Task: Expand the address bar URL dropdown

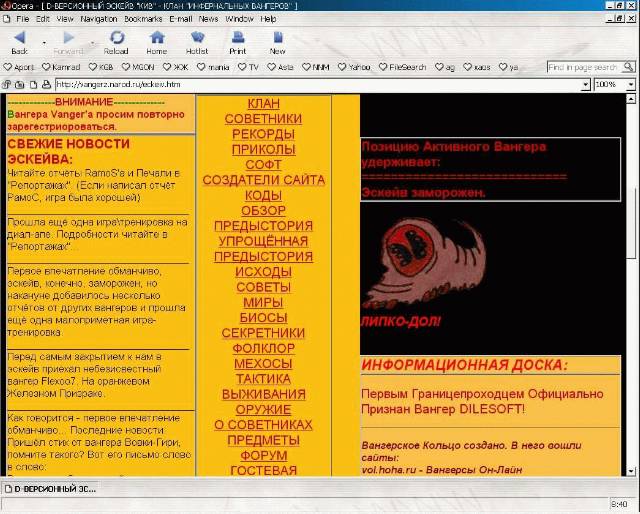Action: (x=586, y=85)
